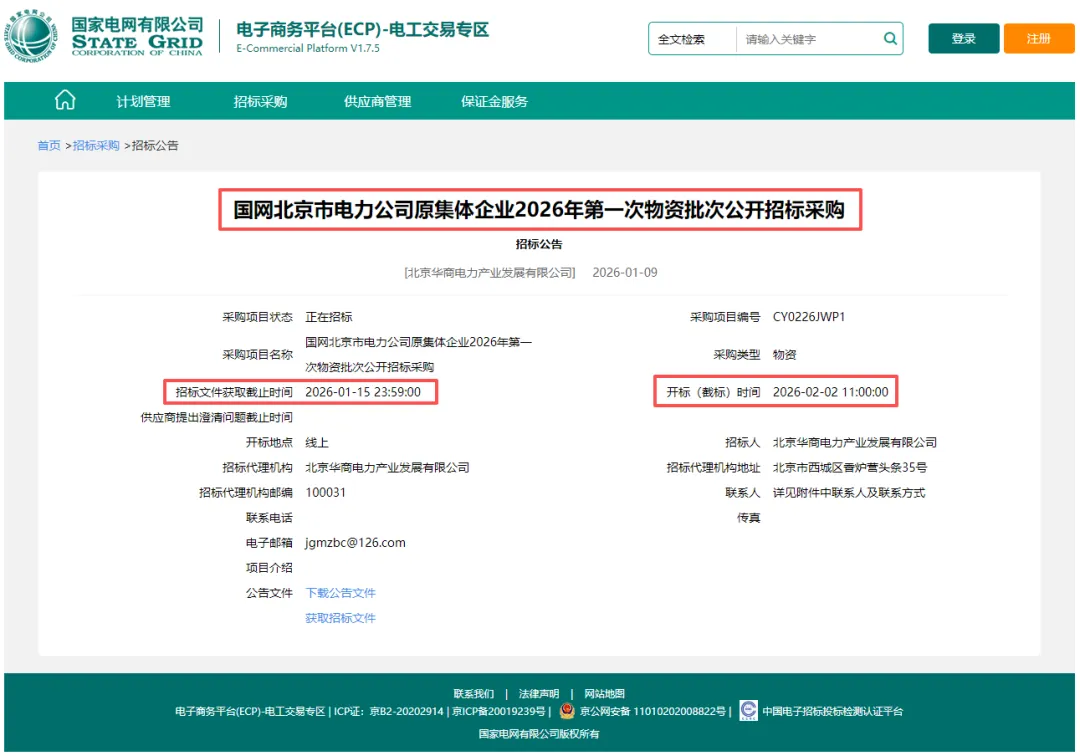
Task: Click the bid opening time 2026-02-02 11:00:00
Action: 831,392
